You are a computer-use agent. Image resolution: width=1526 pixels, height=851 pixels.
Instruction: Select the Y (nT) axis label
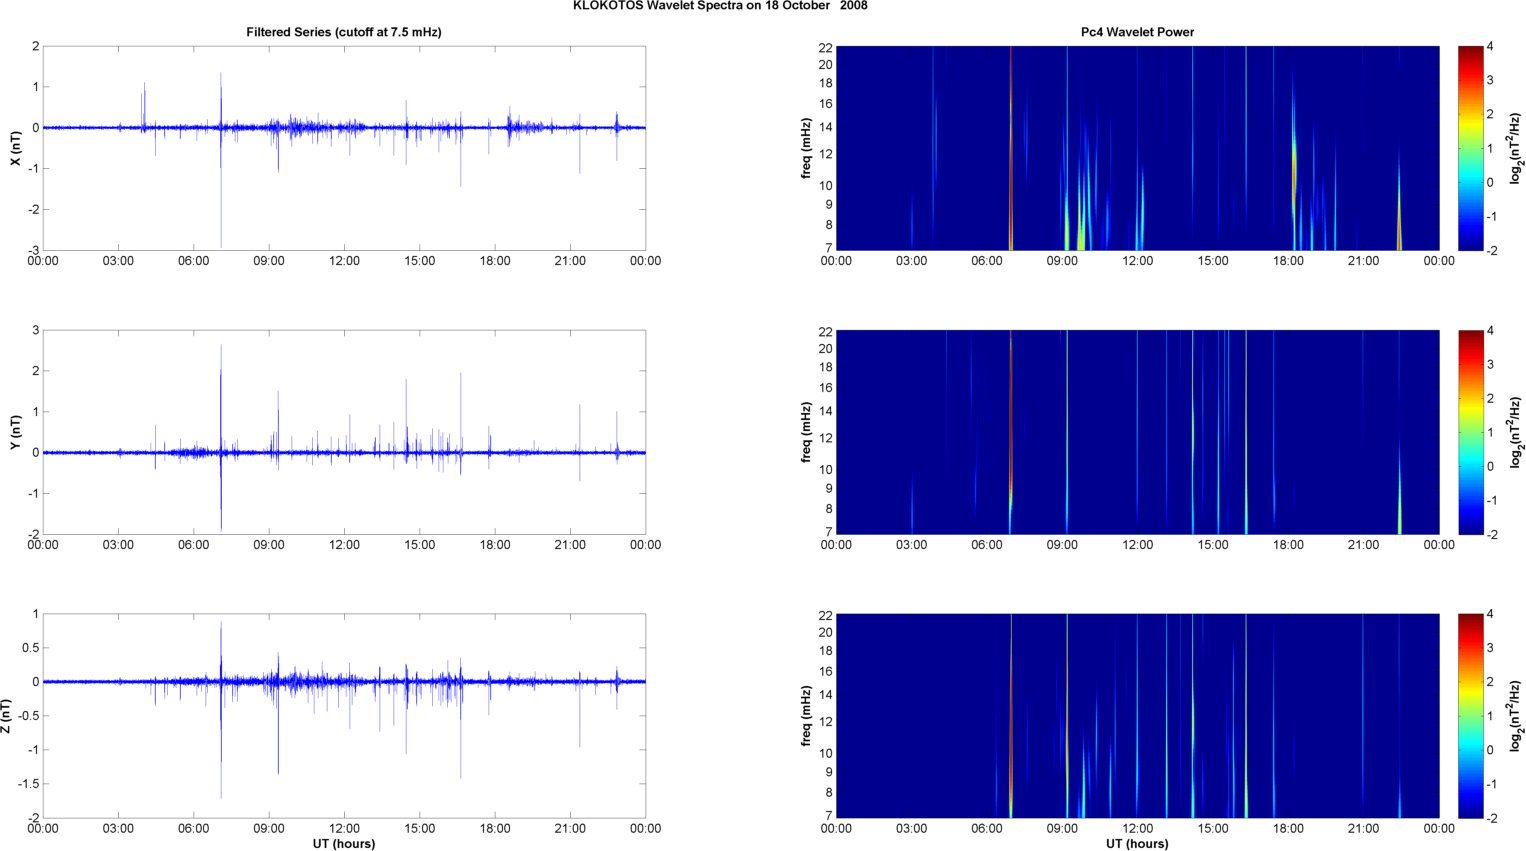pyautogui.click(x=15, y=432)
